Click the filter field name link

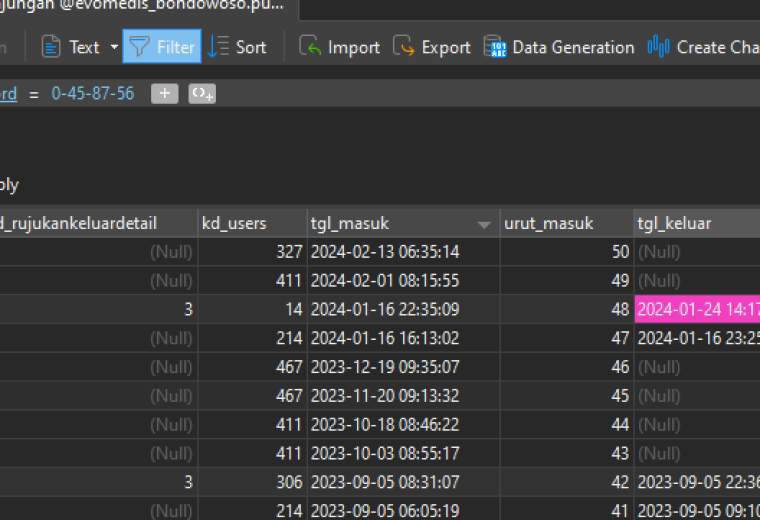point(8,94)
